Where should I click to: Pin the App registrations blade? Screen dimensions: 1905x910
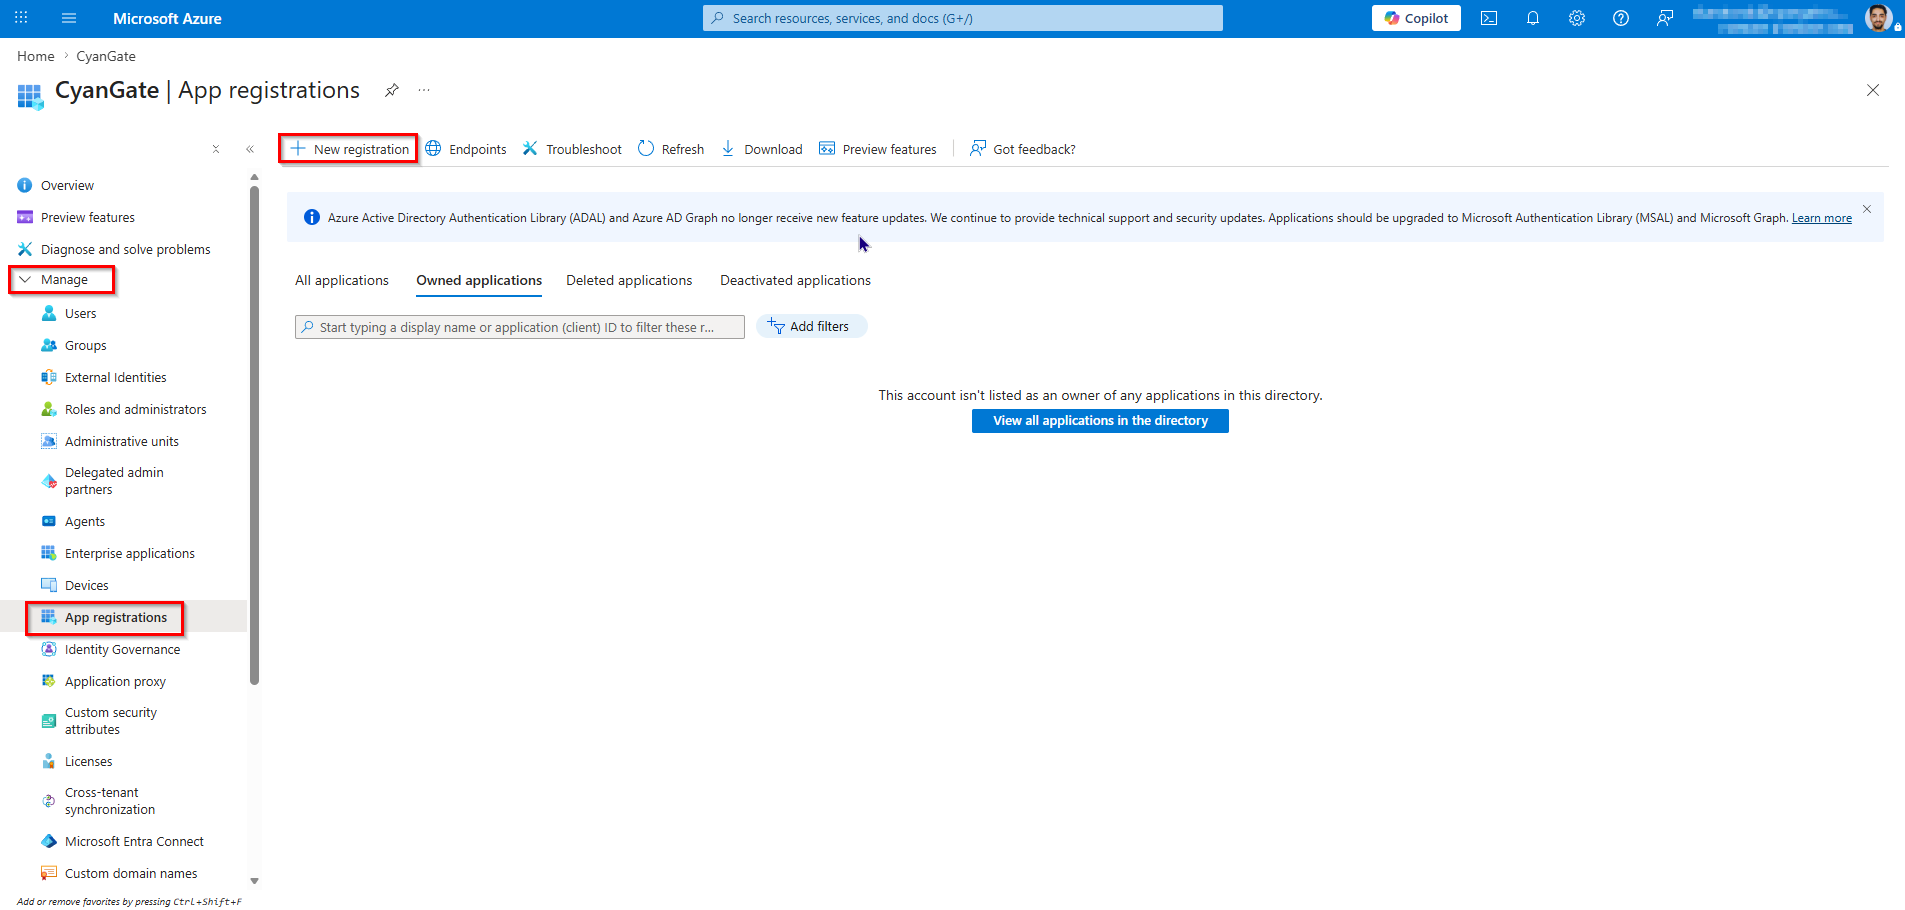pos(392,90)
